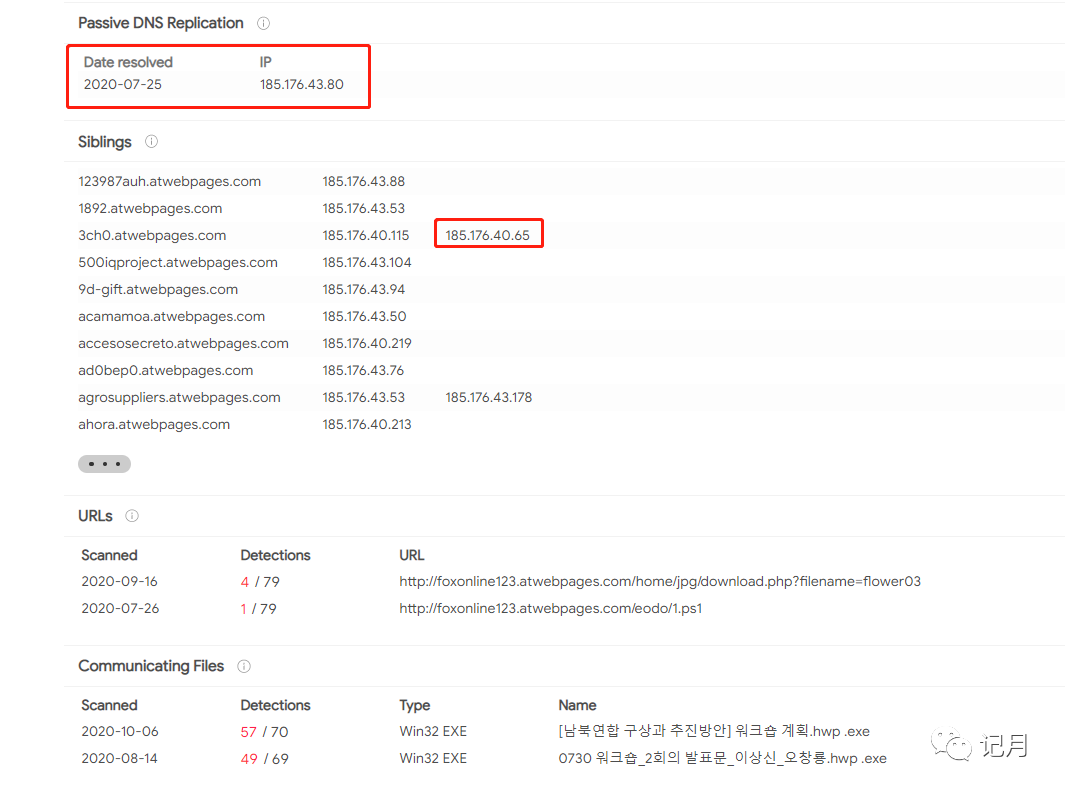The height and width of the screenshot is (792, 1065).
Task: Click the Detections header in the URLs table
Action: coord(275,556)
